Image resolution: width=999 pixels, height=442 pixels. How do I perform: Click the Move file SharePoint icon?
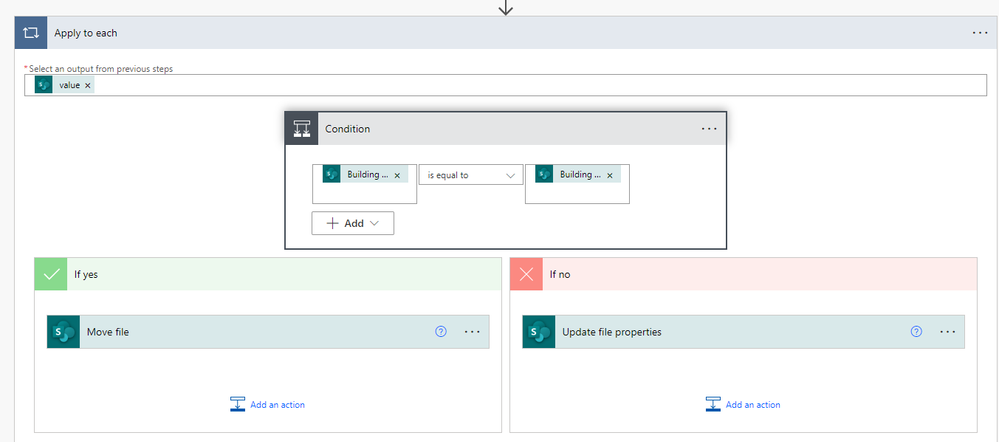click(x=63, y=332)
